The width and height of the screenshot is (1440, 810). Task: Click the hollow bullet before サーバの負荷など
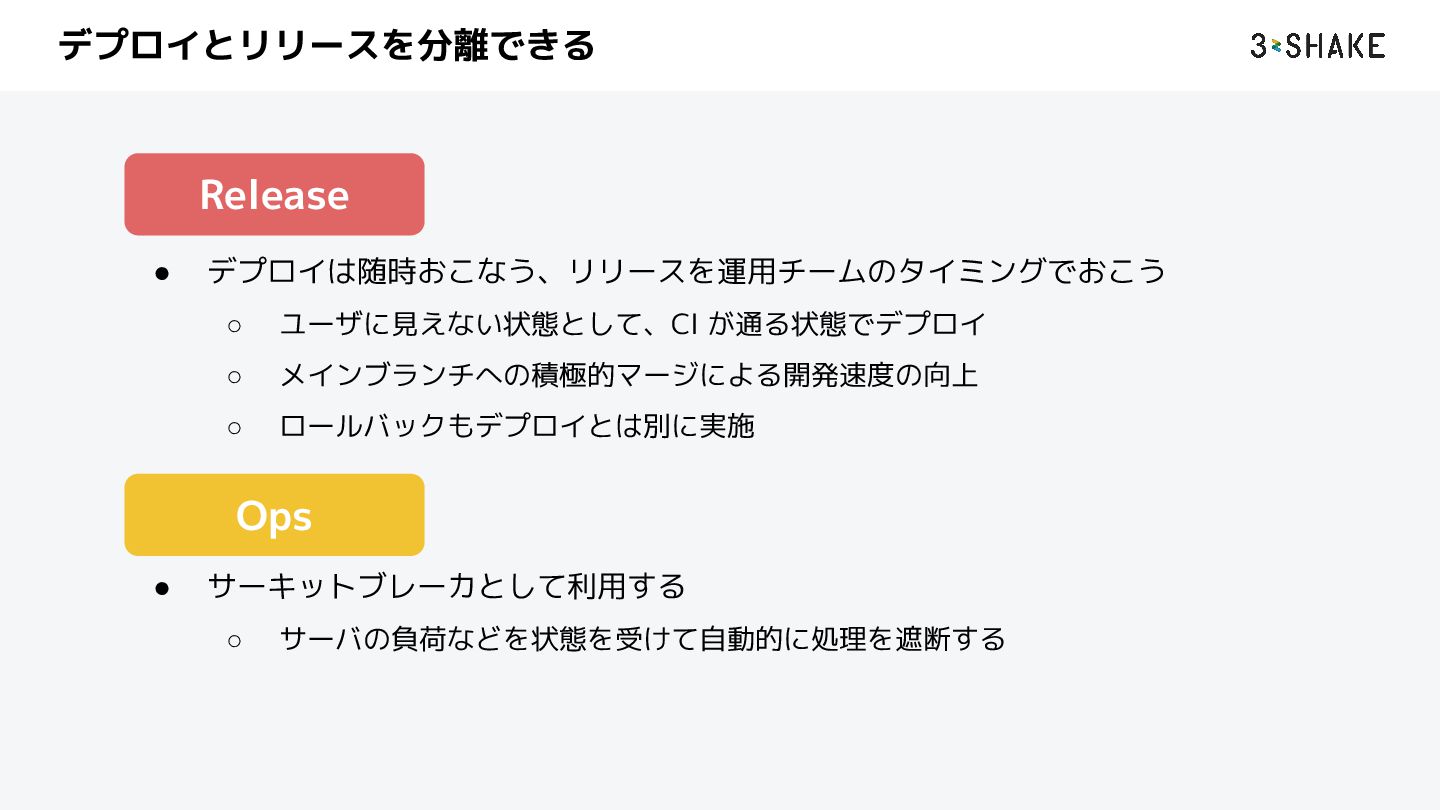click(x=234, y=640)
